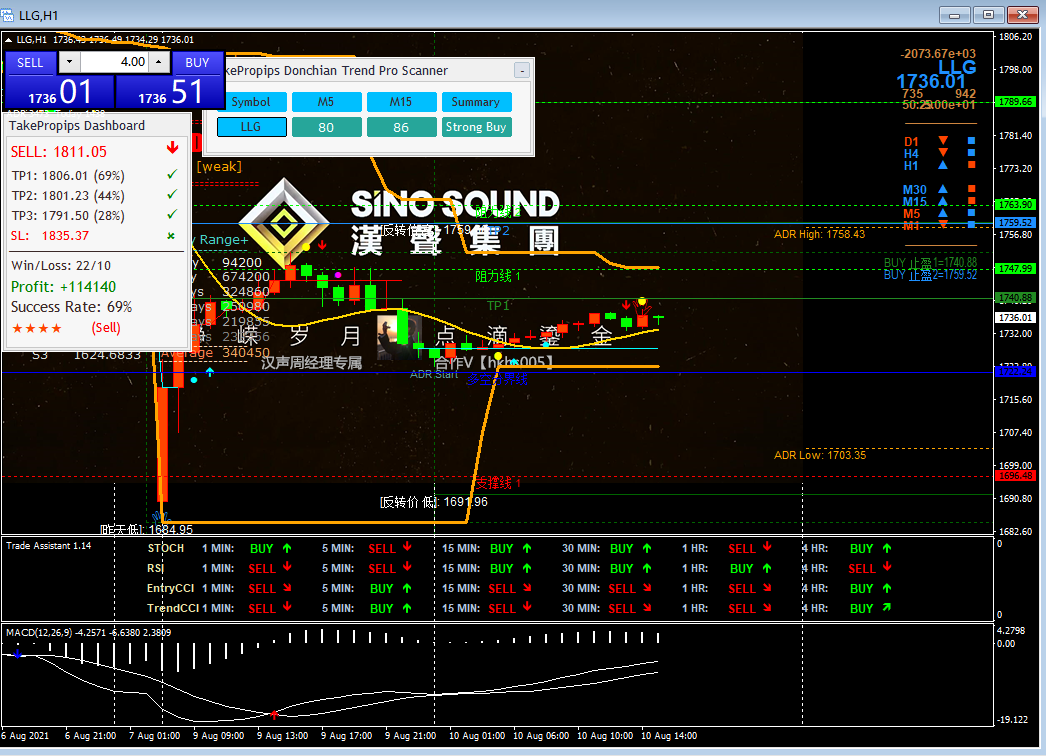This screenshot has height=756, width=1046.
Task: Click the Strong Buy summary cell
Action: pos(476,127)
